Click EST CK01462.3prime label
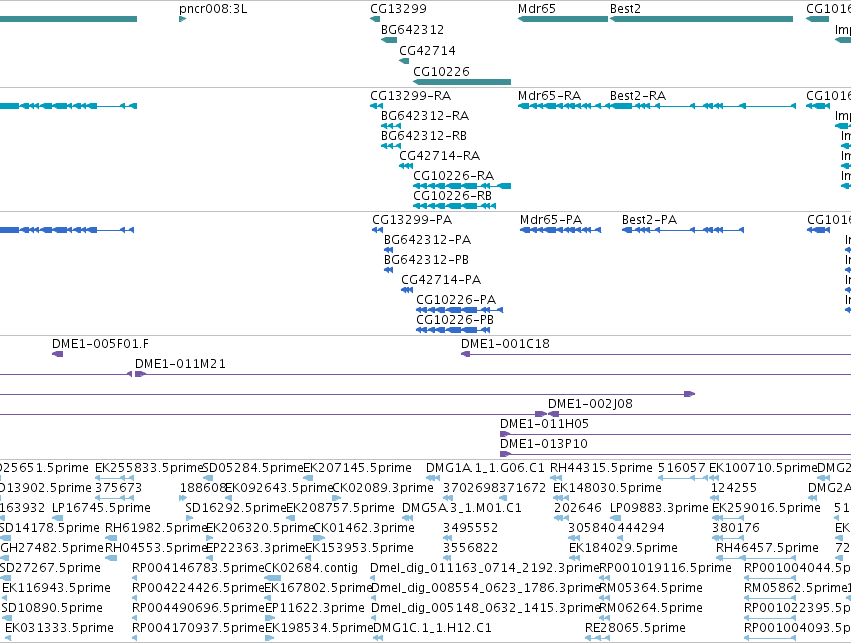851x643 pixels. tap(364, 528)
